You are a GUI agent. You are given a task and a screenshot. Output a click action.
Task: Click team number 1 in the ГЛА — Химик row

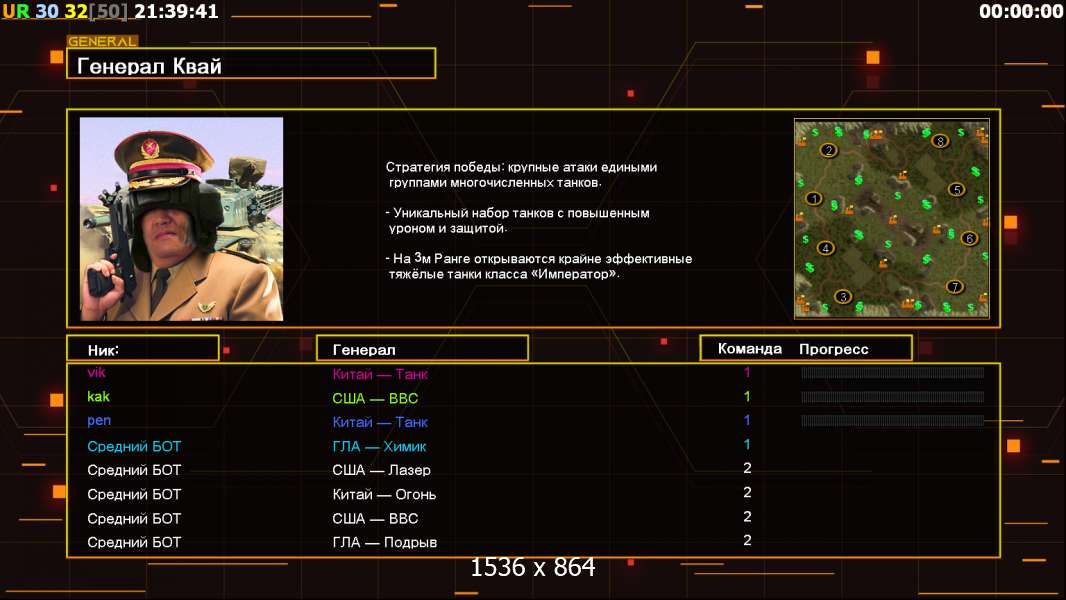[746, 444]
